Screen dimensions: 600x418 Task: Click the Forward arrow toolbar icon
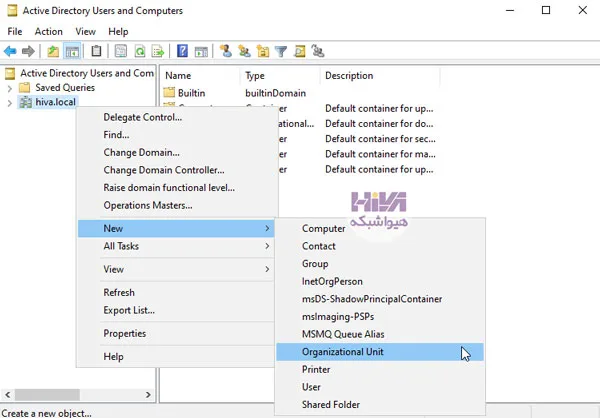tap(28, 51)
